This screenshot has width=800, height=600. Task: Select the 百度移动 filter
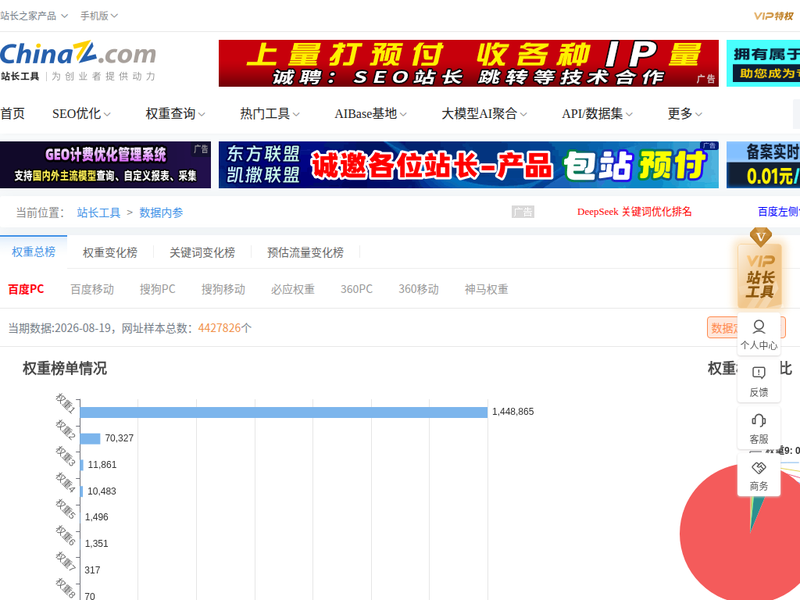92,289
